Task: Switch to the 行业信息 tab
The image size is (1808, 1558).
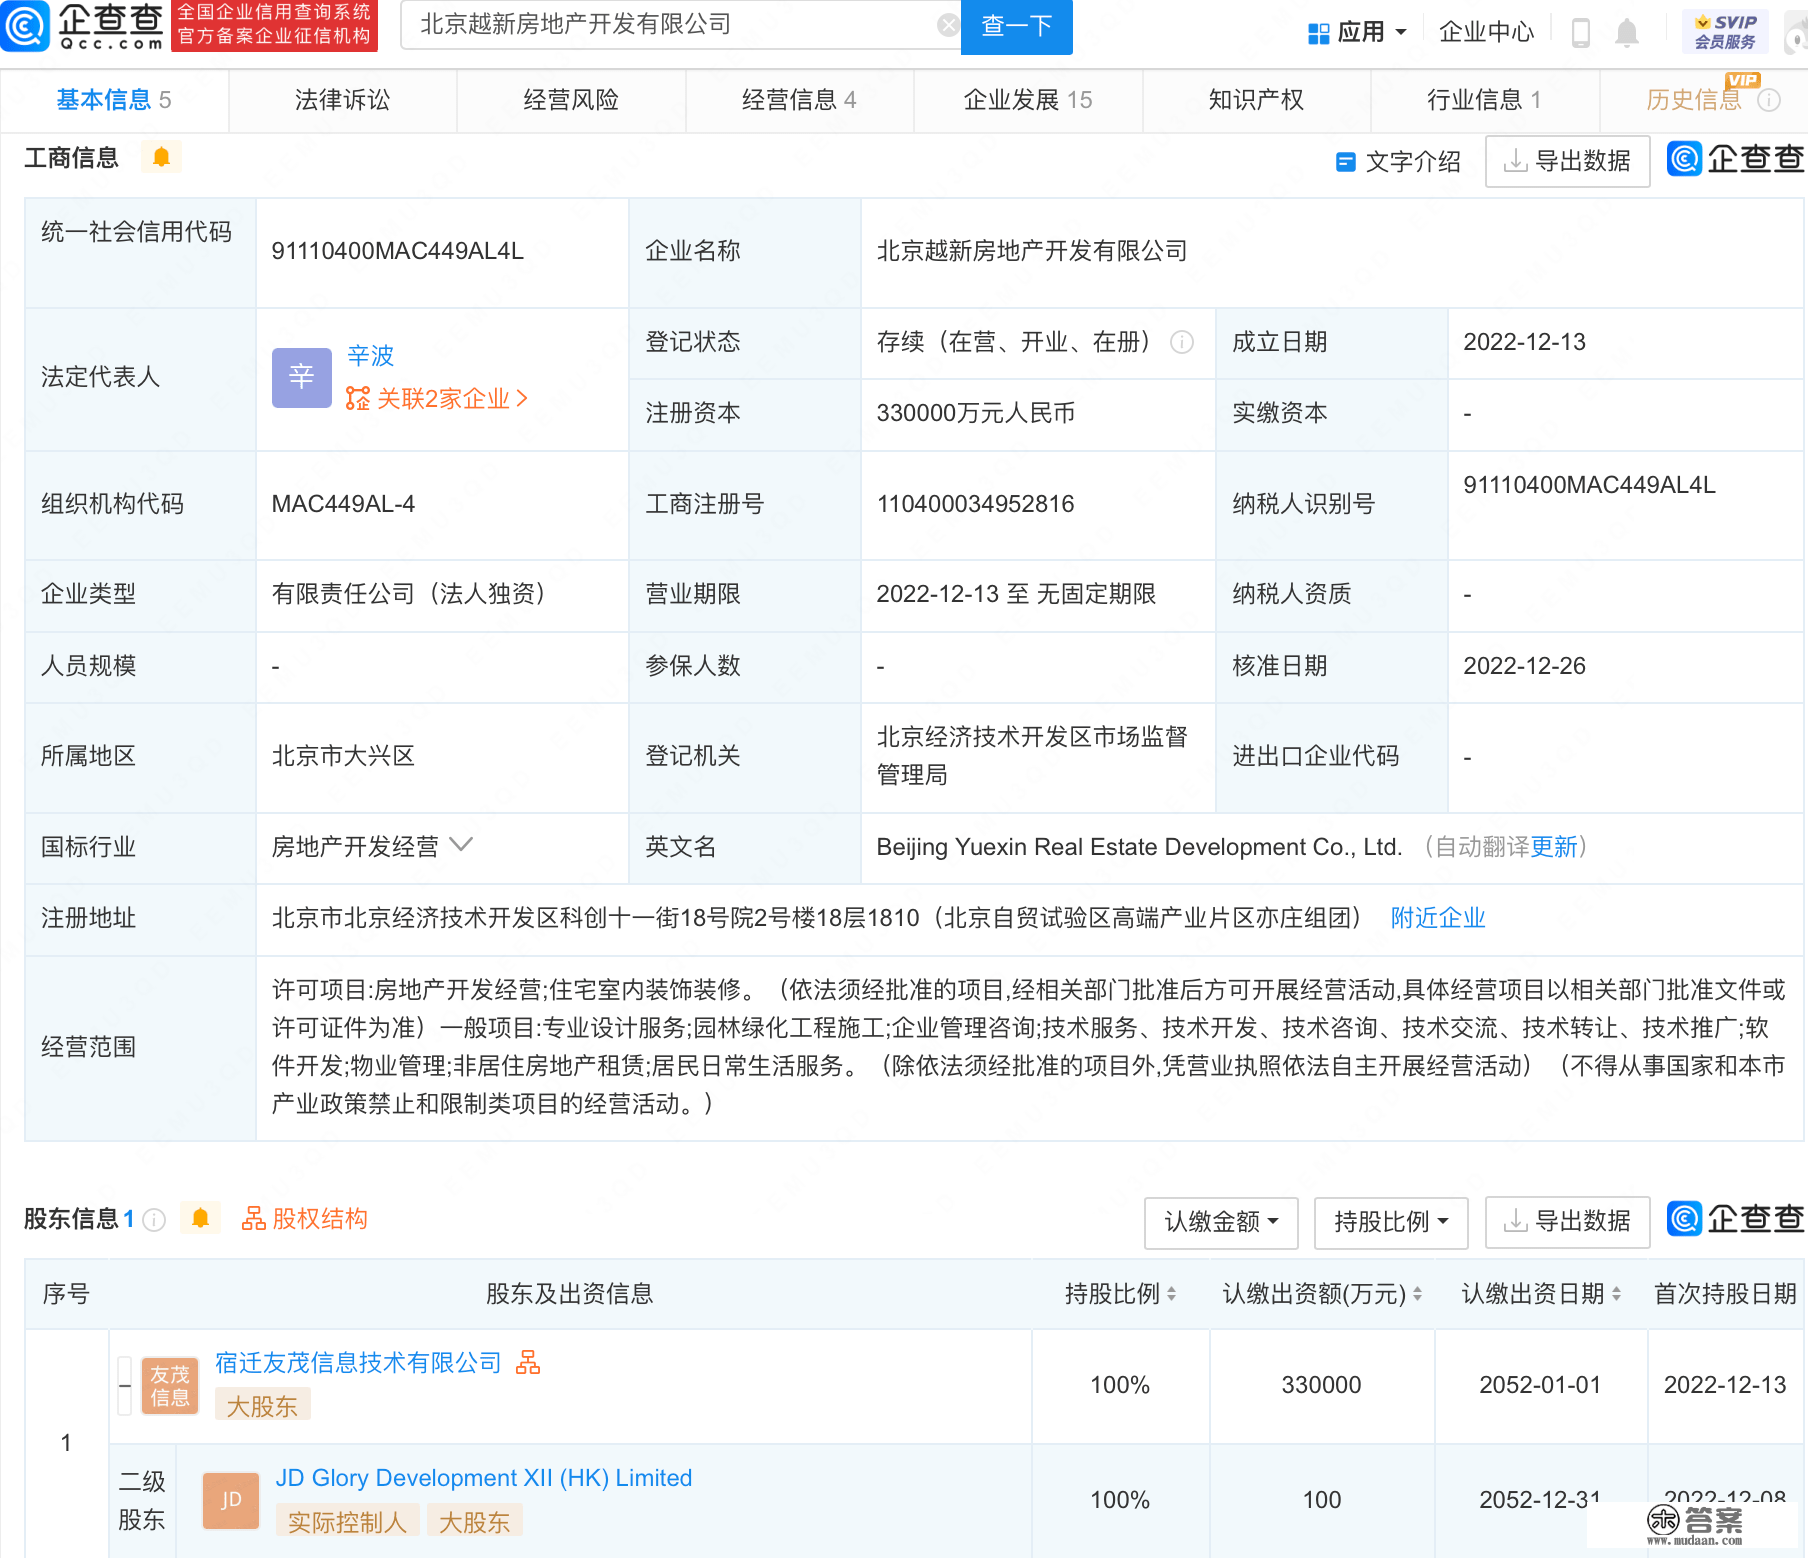Action: (1484, 100)
